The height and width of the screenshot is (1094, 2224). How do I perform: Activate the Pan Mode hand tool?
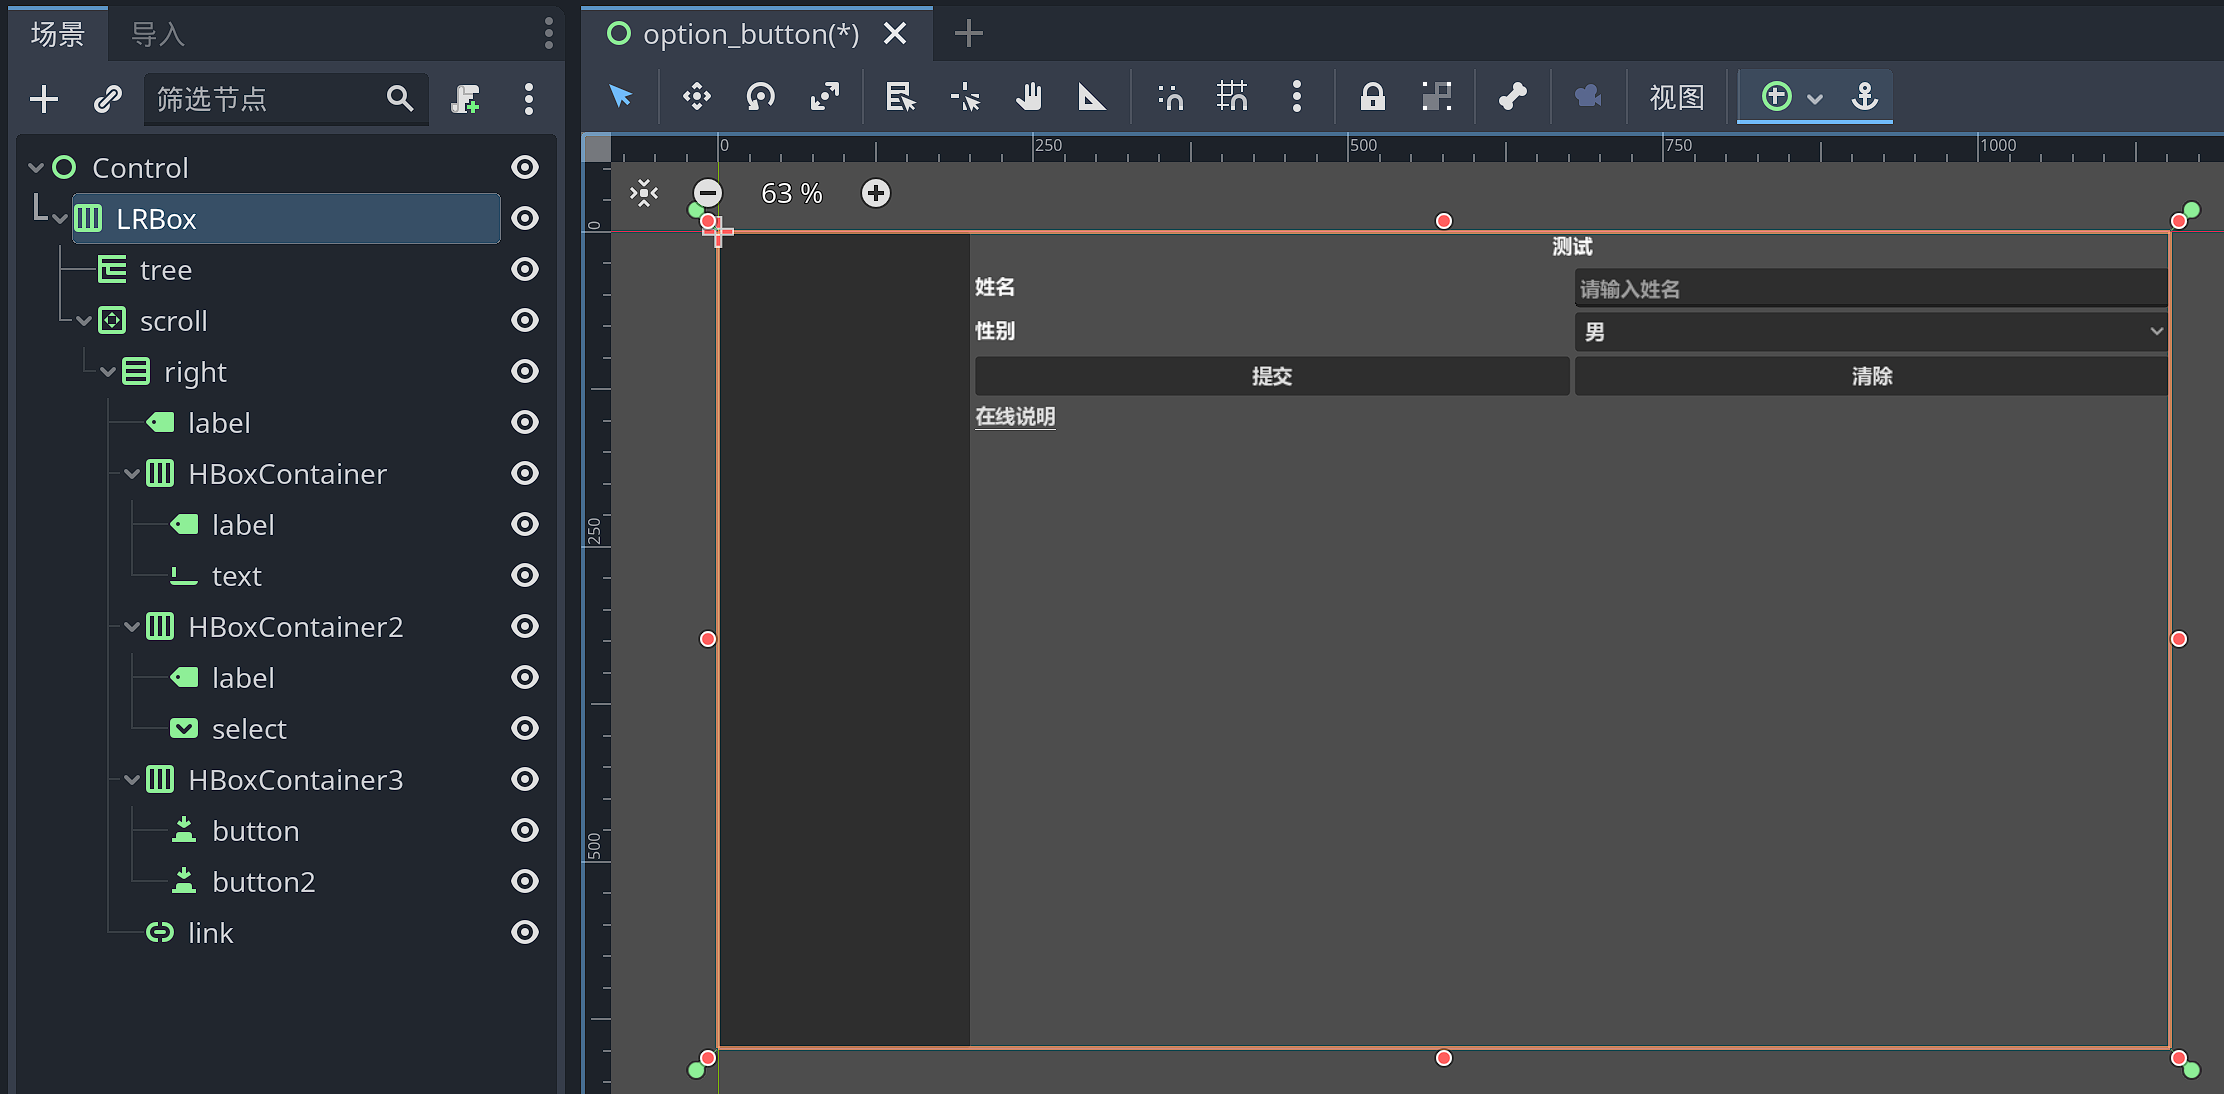click(x=1029, y=97)
